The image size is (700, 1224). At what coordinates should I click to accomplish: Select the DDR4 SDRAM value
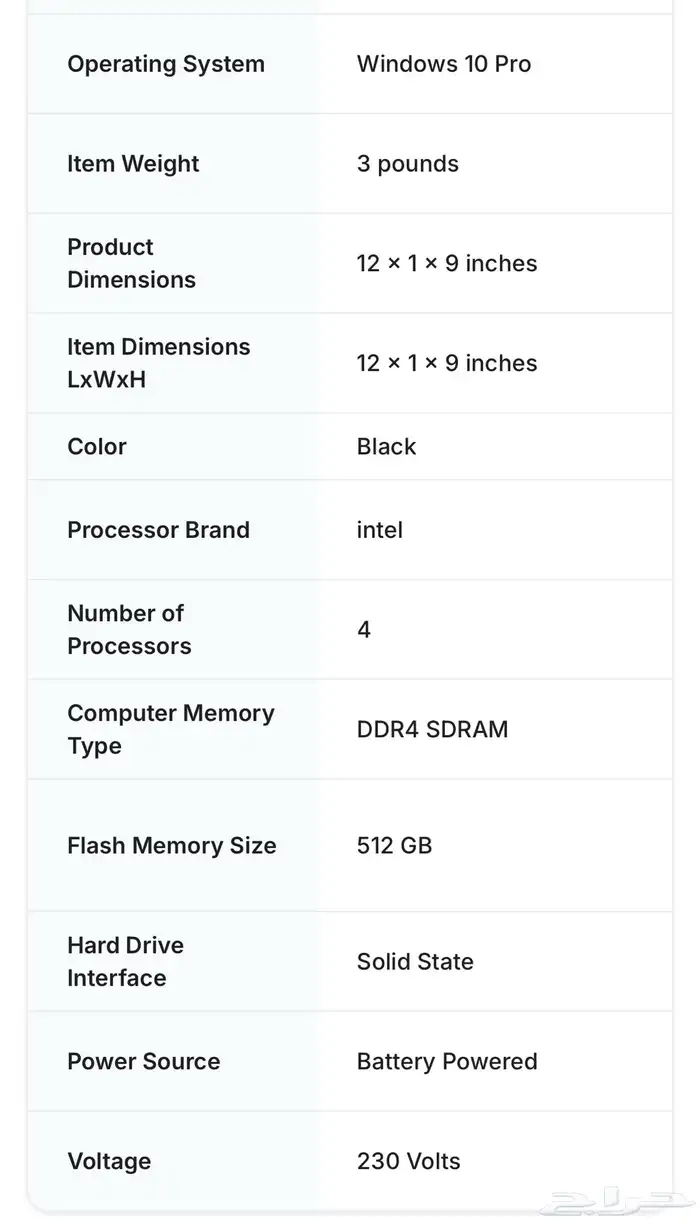(432, 729)
